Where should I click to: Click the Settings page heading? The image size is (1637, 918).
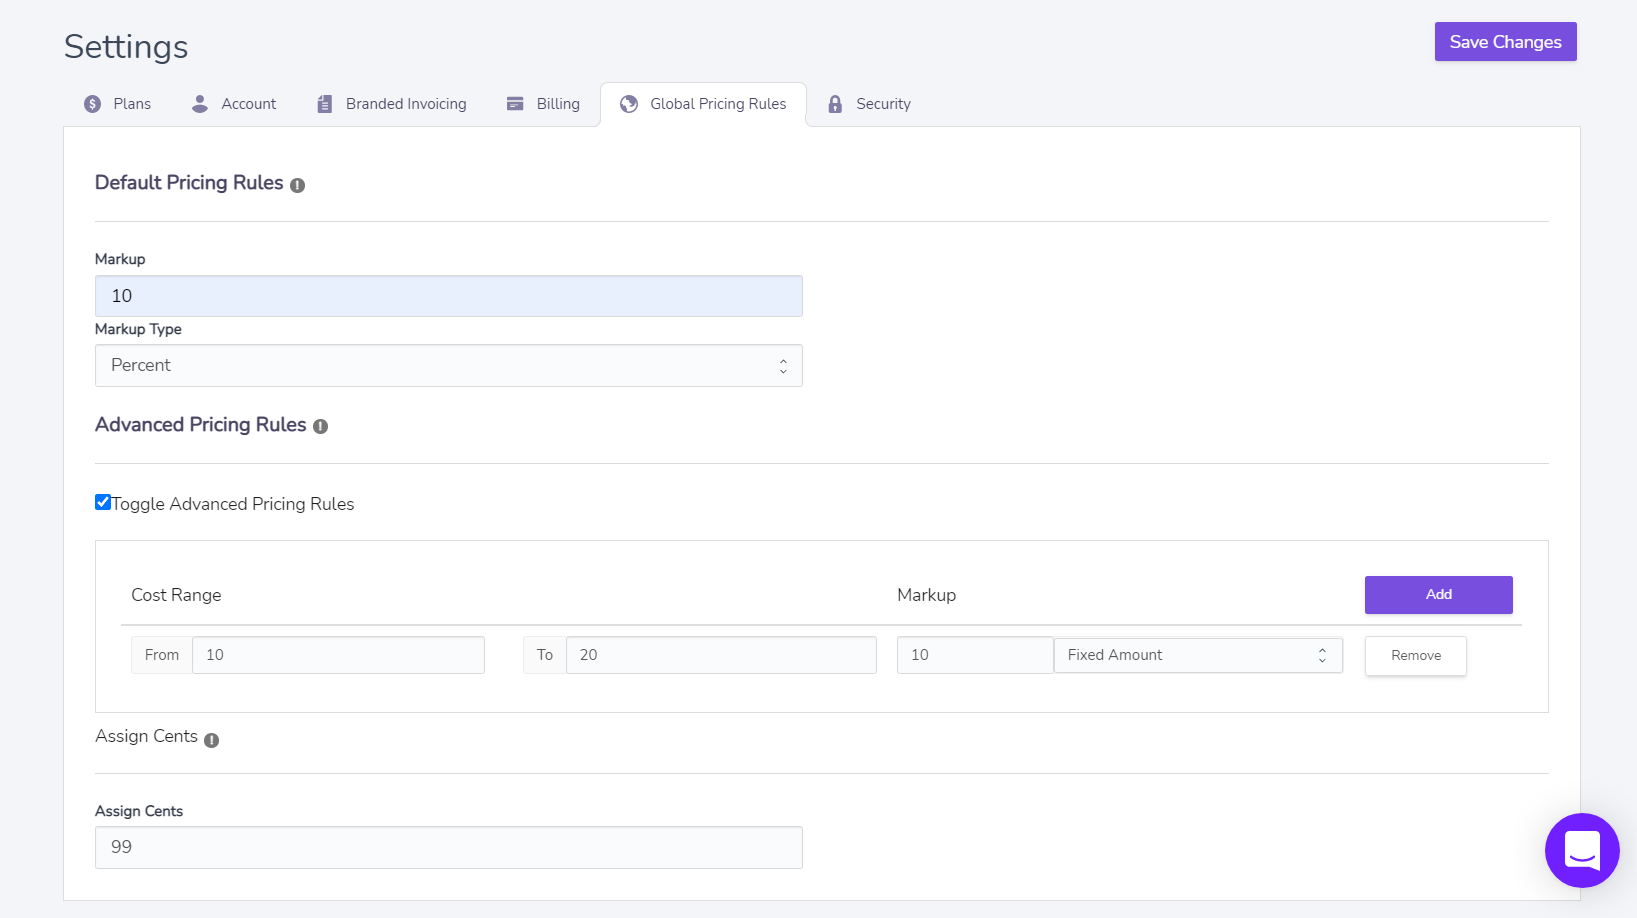126,47
